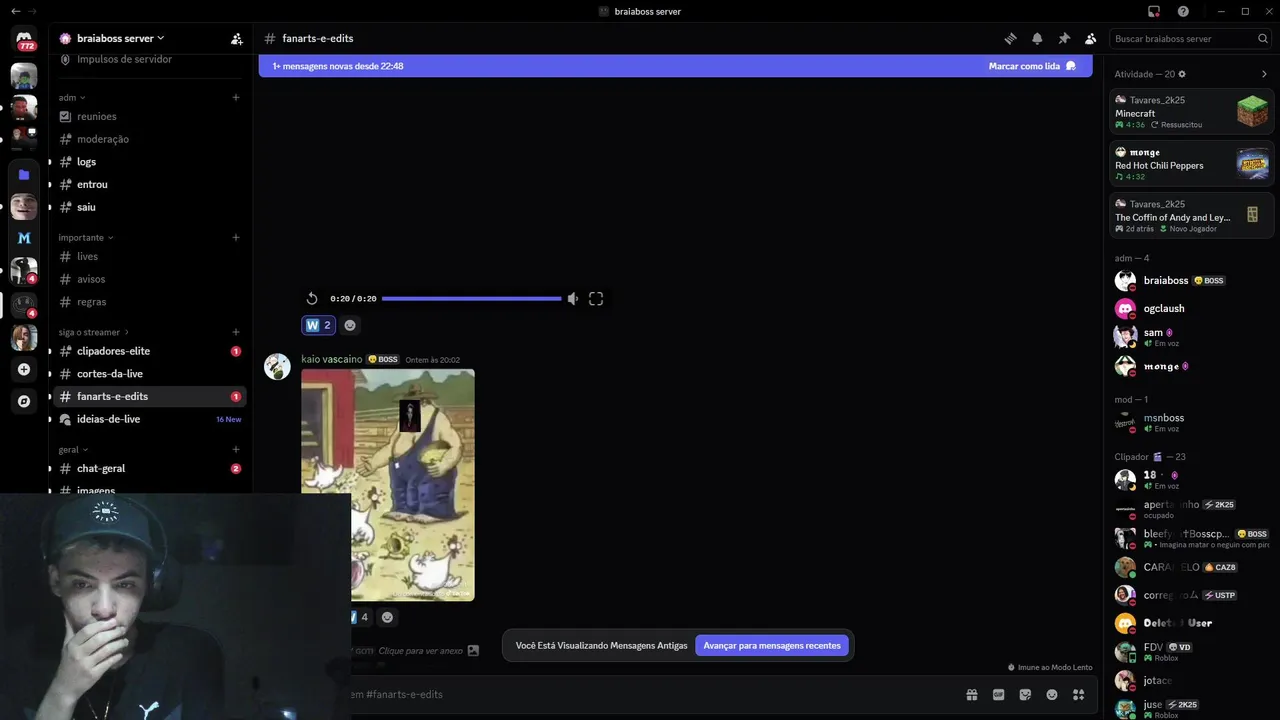Toggle member list visibility icon
Image resolution: width=1280 pixels, height=720 pixels.
coord(1091,39)
